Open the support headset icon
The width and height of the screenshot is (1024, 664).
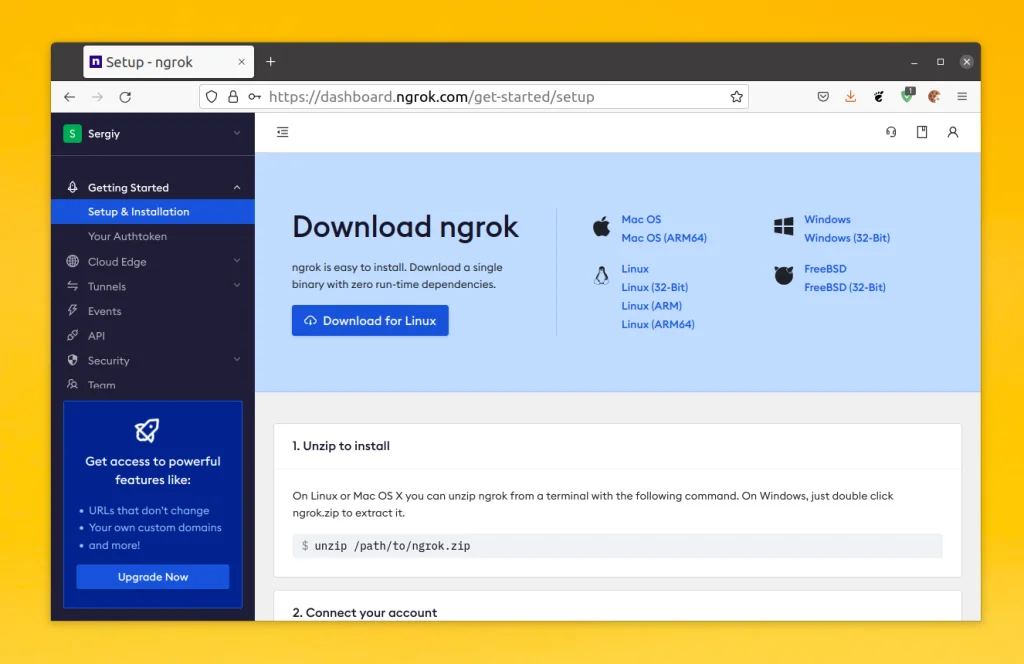pyautogui.click(x=890, y=131)
